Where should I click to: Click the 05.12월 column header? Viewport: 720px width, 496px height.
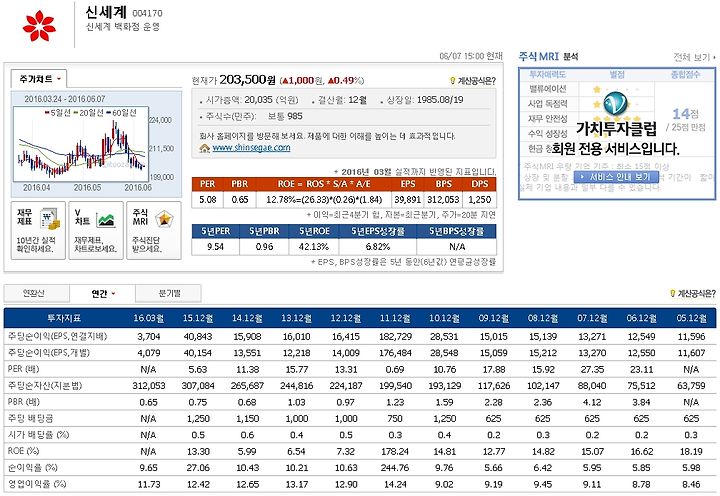click(x=691, y=318)
